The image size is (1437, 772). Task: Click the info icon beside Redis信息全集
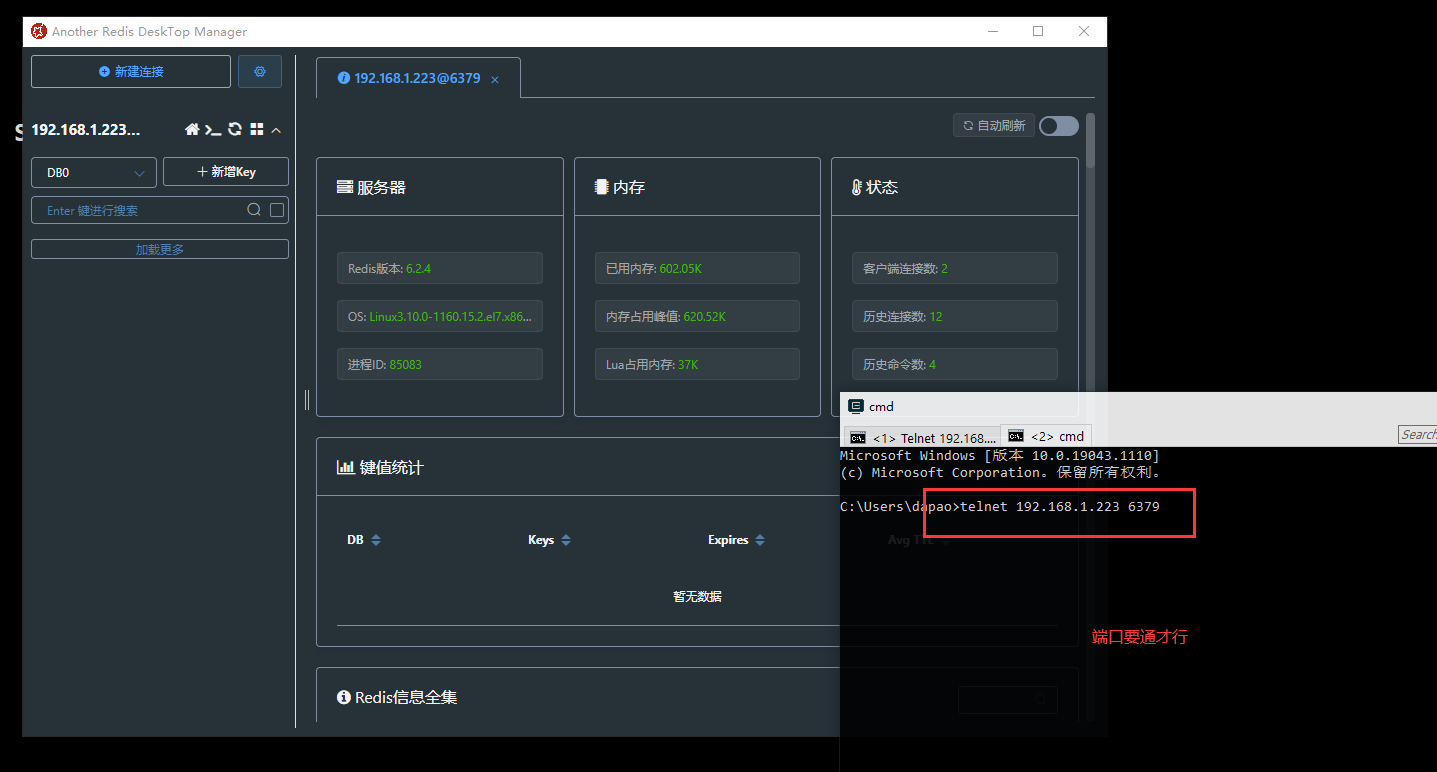(344, 697)
